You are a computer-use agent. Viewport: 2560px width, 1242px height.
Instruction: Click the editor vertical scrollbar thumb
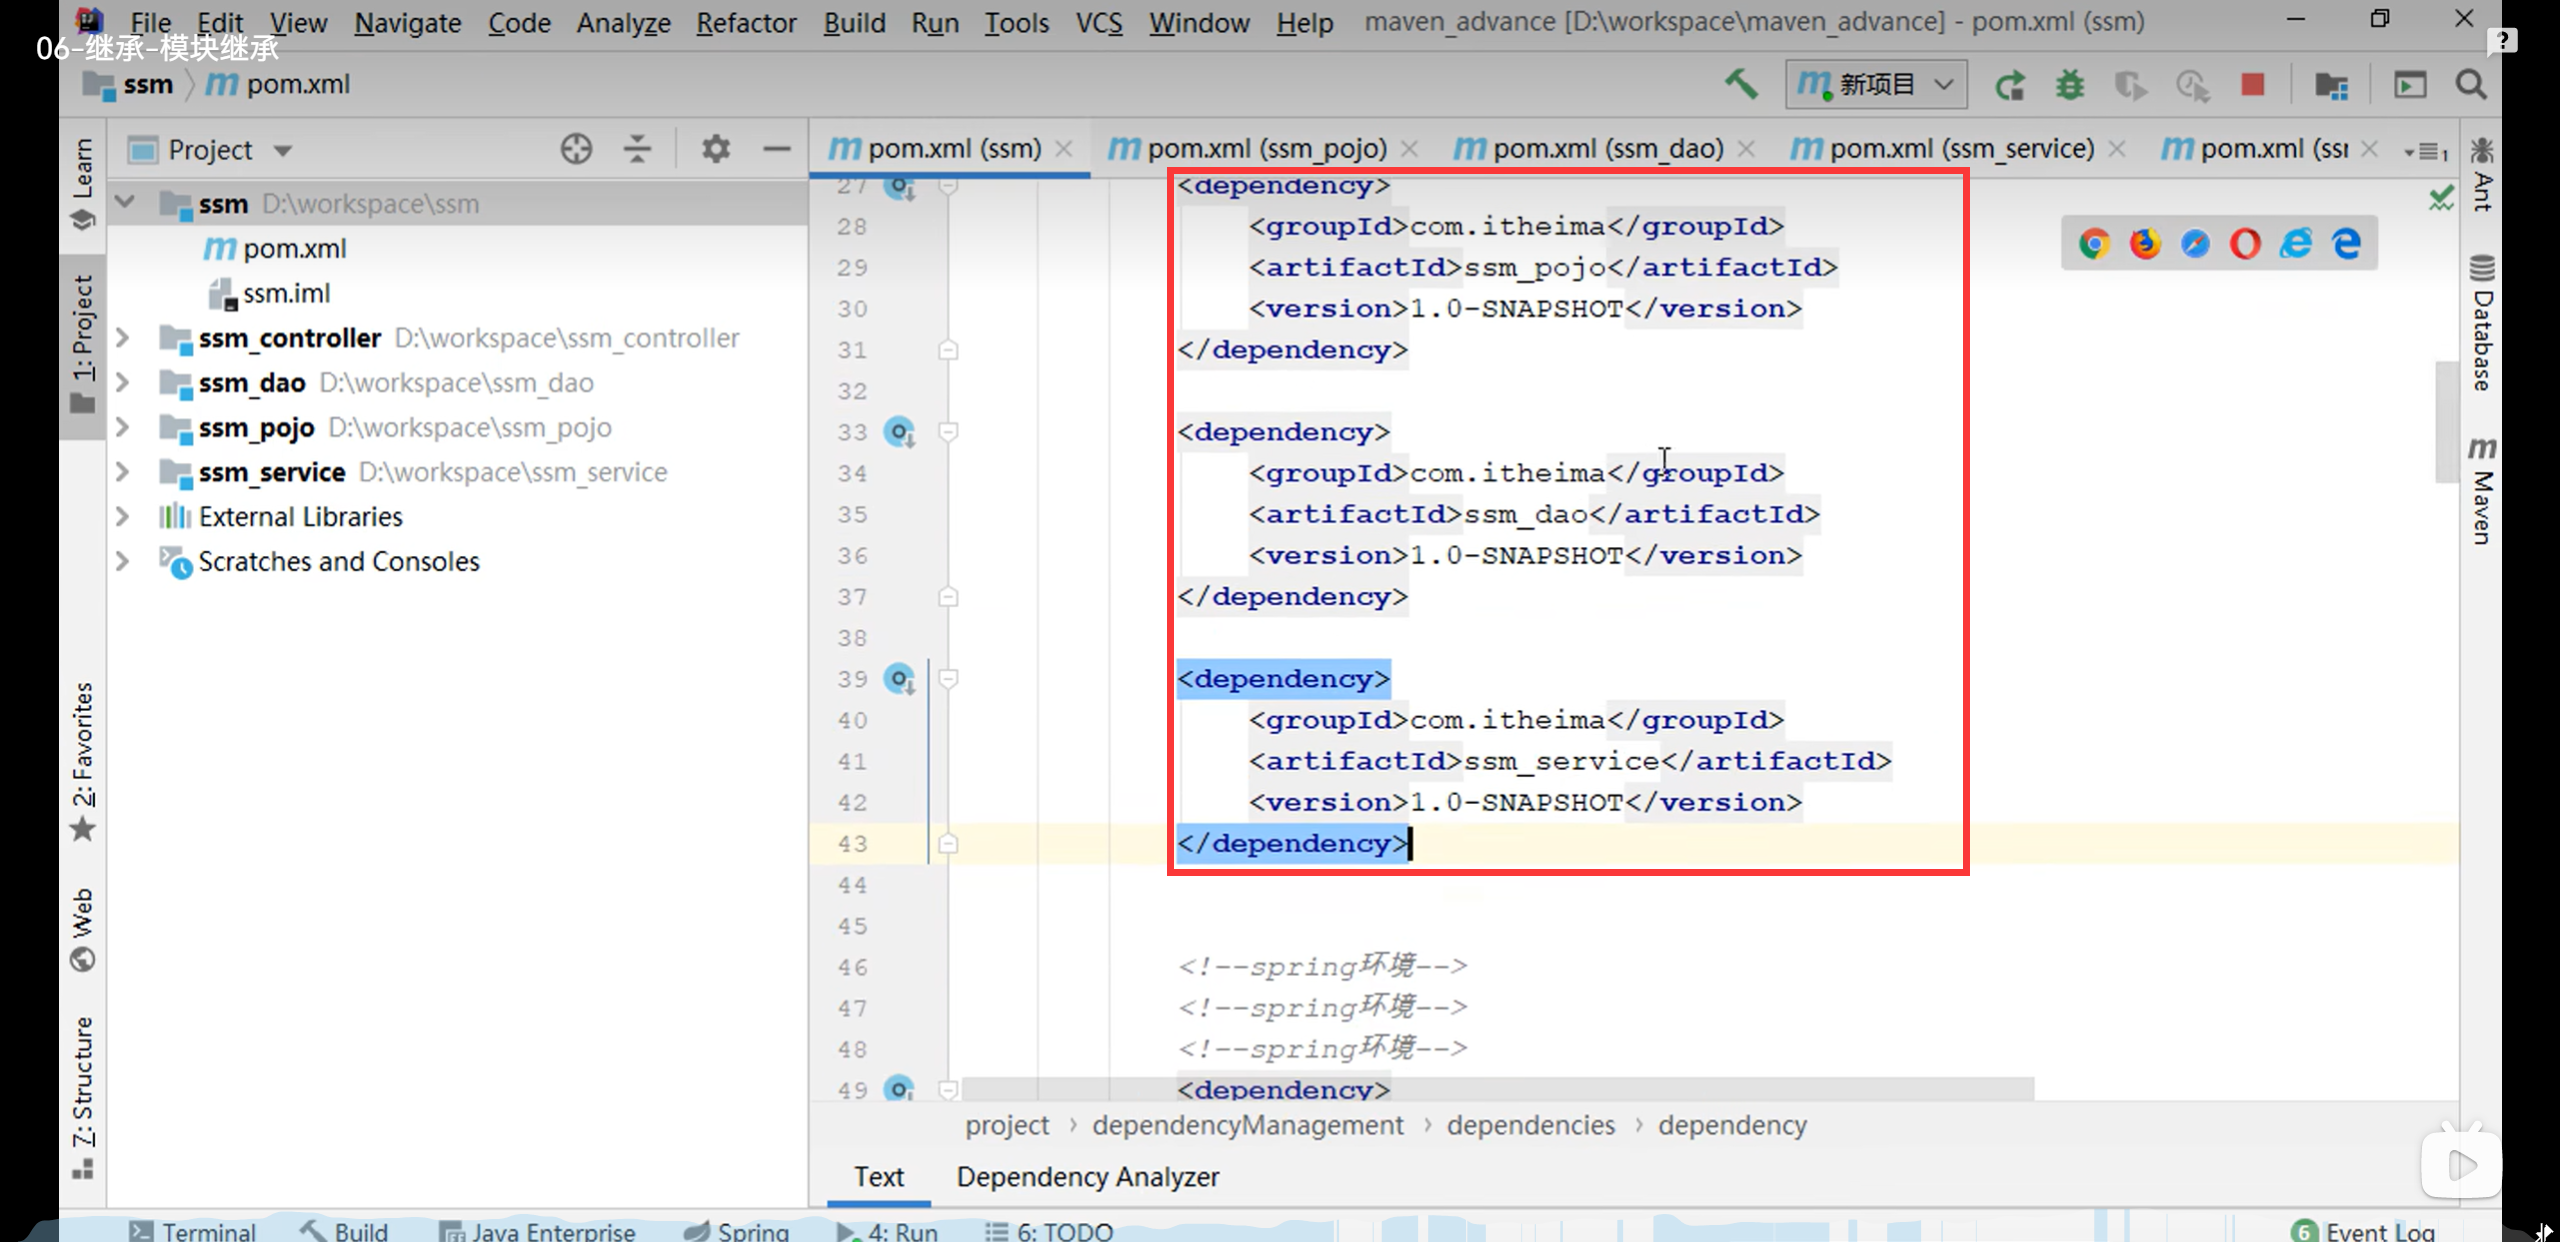tap(2446, 420)
